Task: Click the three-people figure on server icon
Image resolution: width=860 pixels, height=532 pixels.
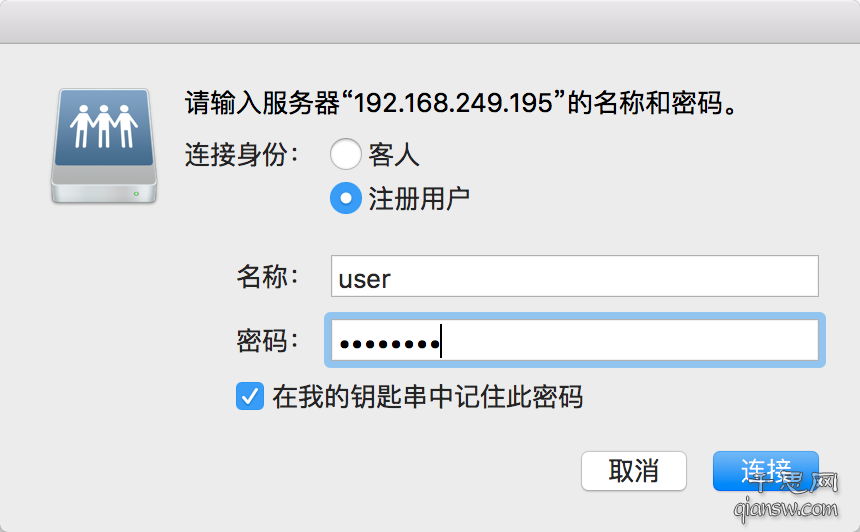Action: (x=104, y=127)
